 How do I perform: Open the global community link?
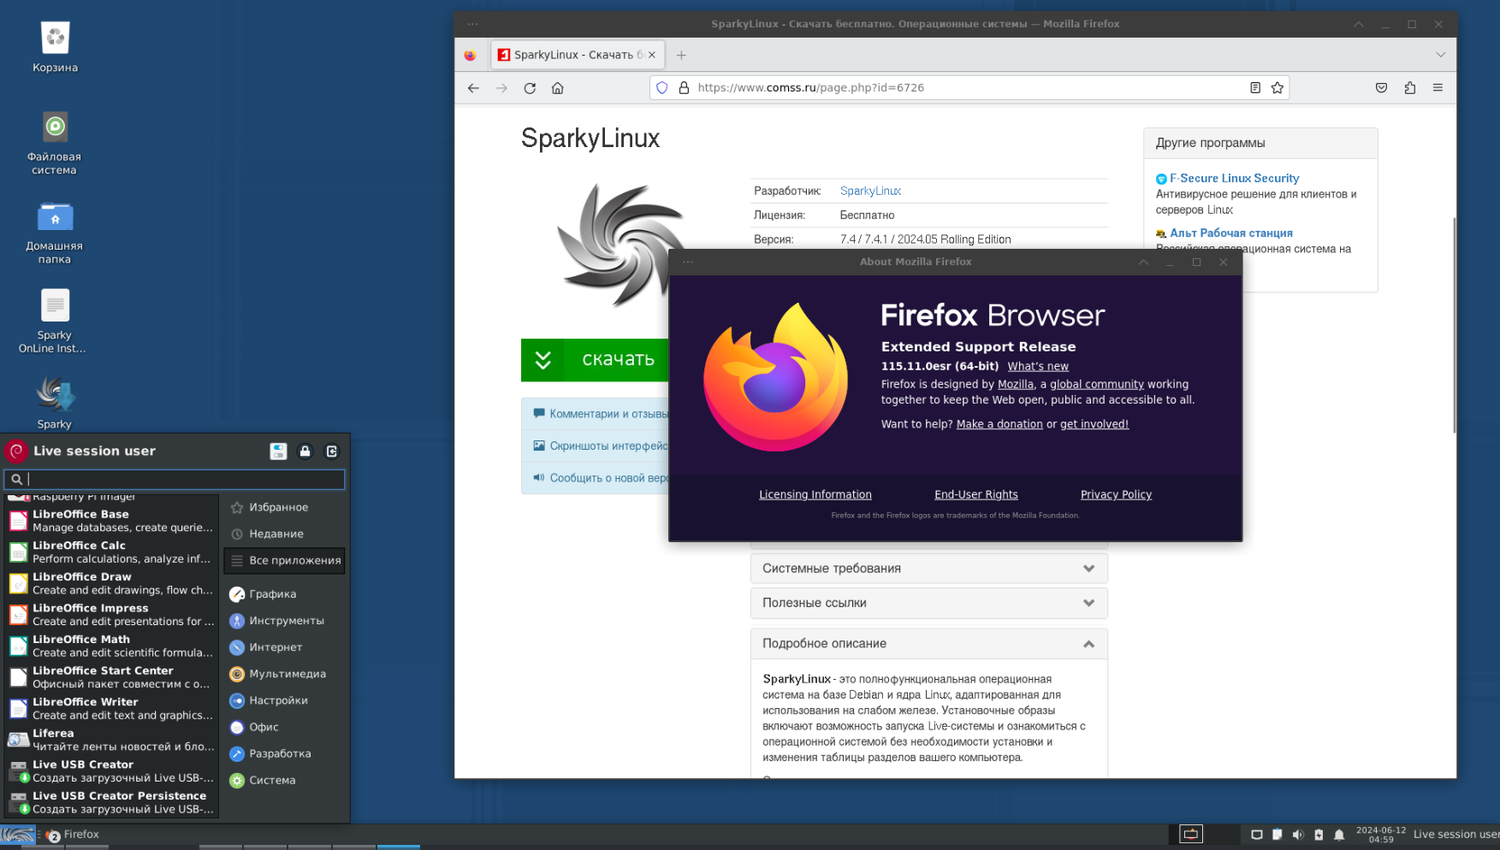click(1096, 384)
